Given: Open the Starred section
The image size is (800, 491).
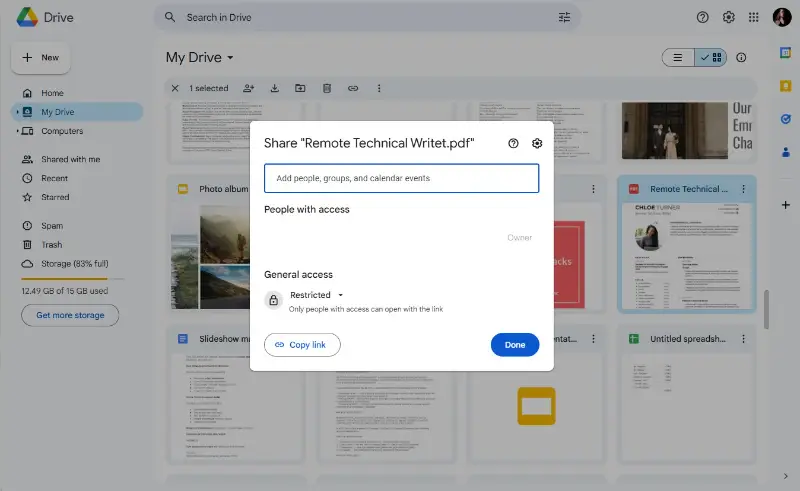Looking at the screenshot, I should 55,197.
